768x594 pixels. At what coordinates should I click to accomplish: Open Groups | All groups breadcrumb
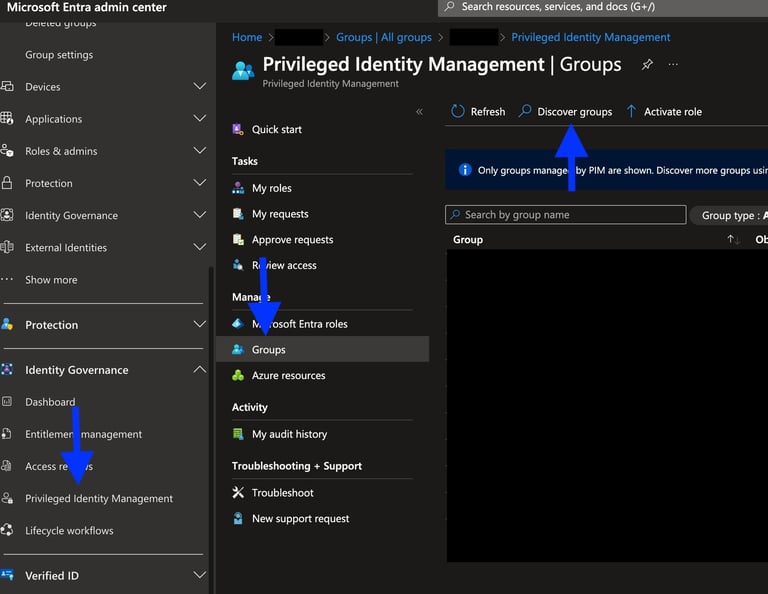pyautogui.click(x=384, y=37)
